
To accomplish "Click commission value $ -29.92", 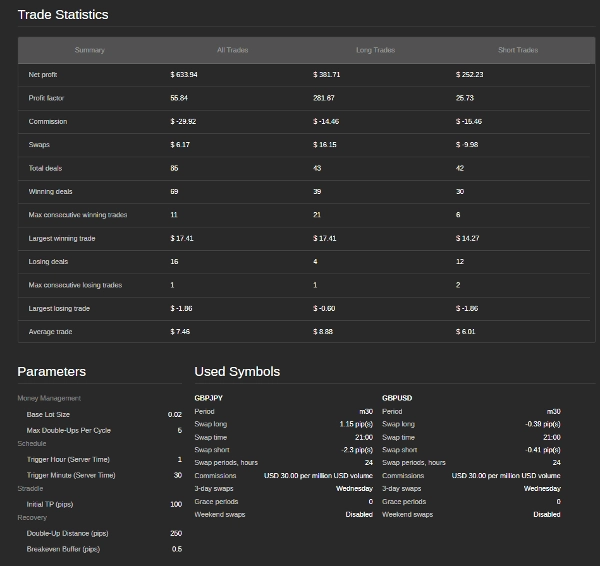I will [x=183, y=122].
